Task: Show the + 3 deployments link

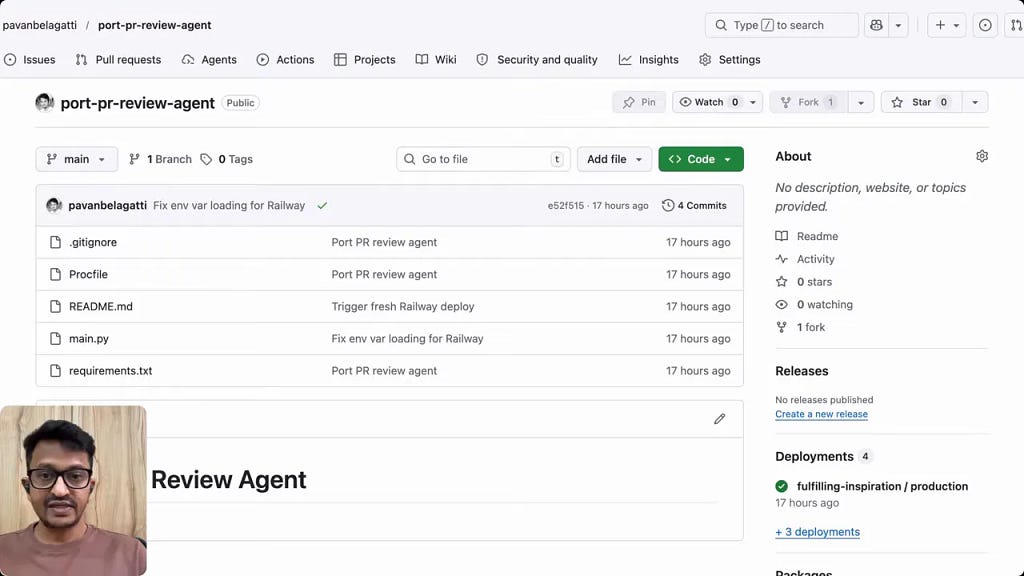Action: (818, 532)
